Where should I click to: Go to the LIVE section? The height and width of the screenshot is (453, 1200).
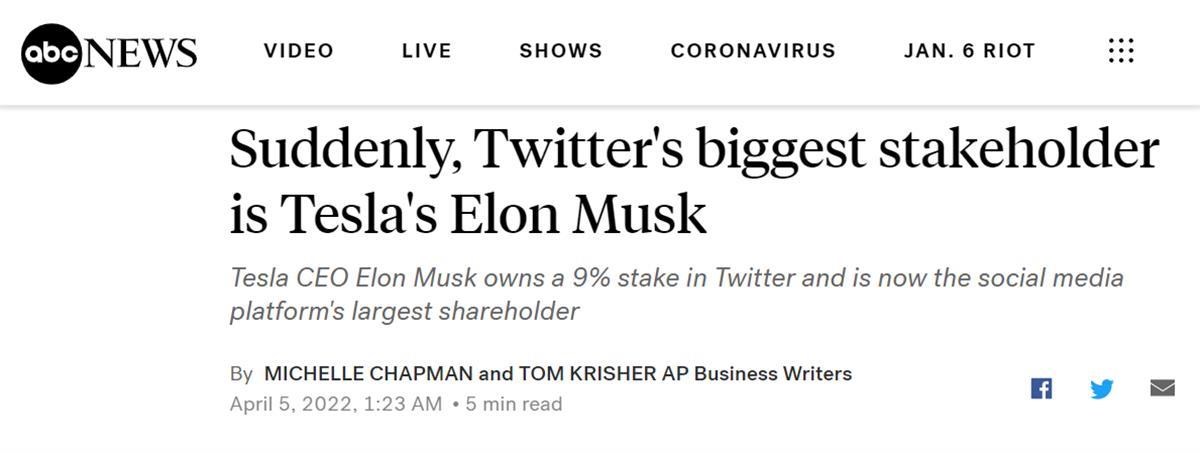click(x=427, y=51)
